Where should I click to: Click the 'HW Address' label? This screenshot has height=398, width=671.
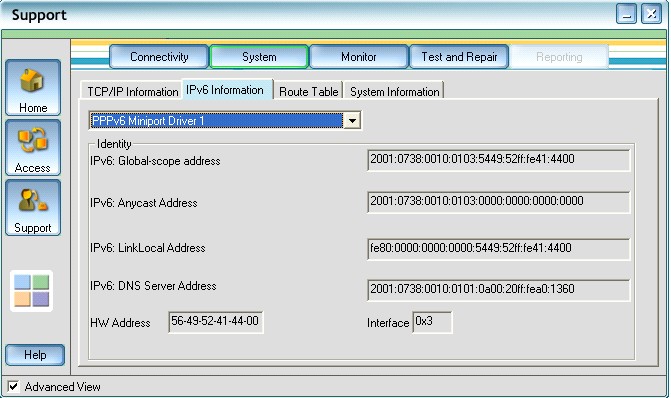click(120, 323)
